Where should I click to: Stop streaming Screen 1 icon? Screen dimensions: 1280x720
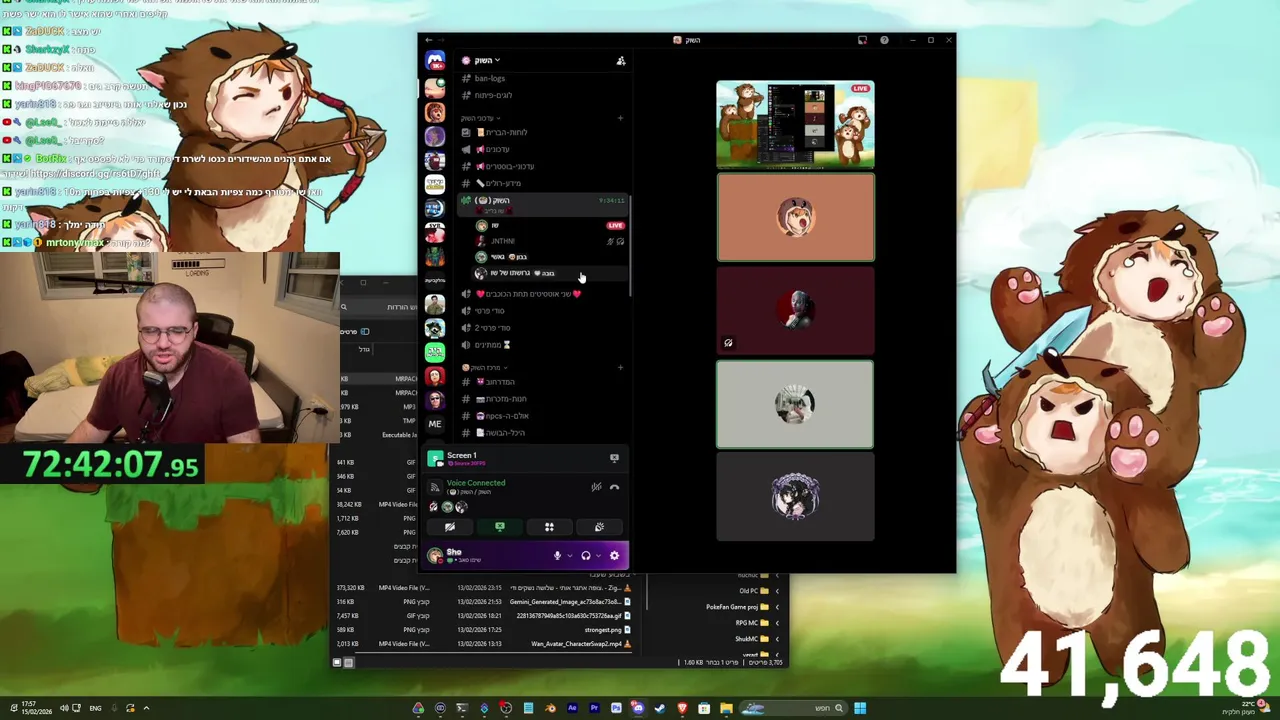click(614, 458)
